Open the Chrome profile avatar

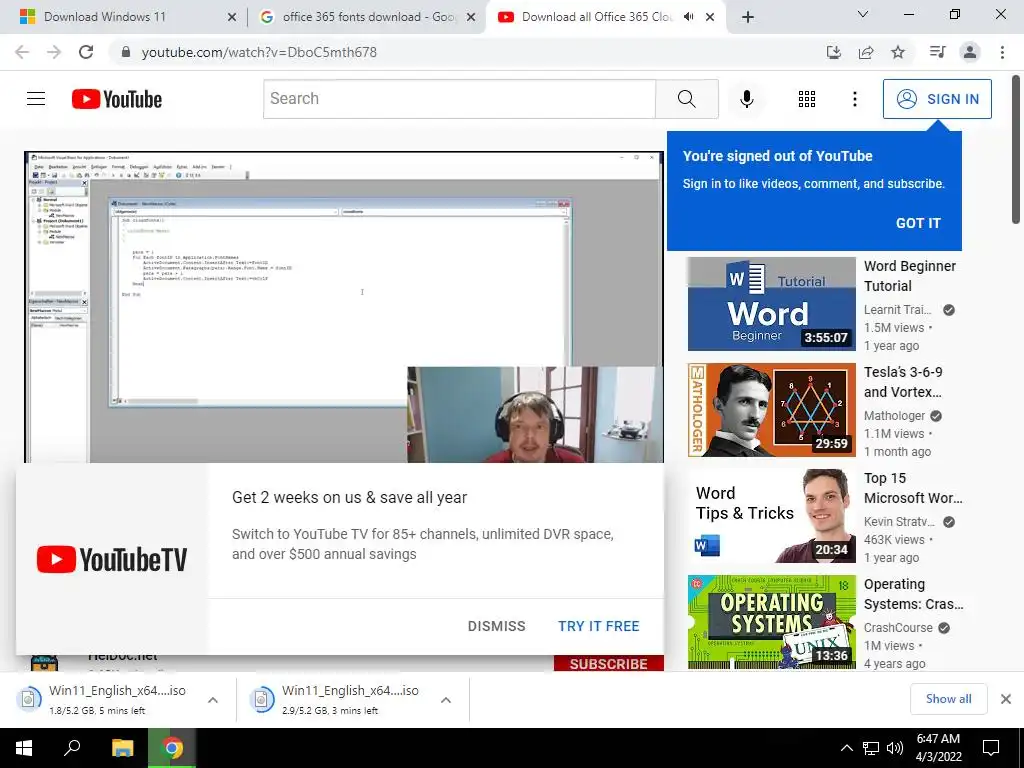tap(970, 52)
